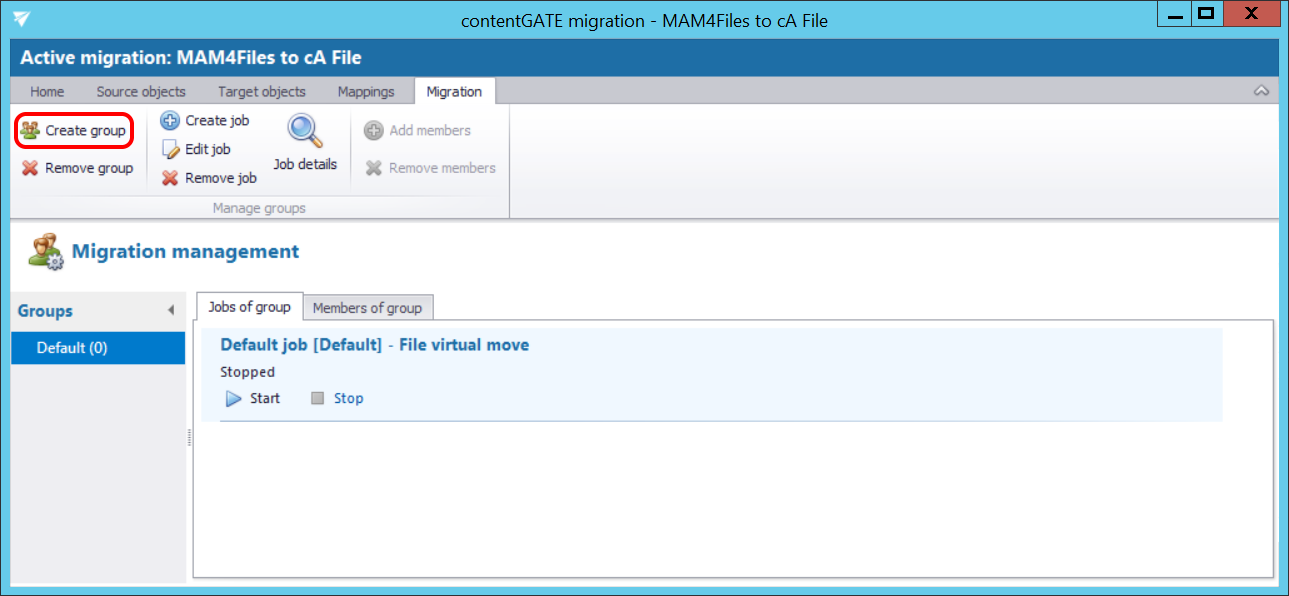Open Job details magnifier icon
This screenshot has height=596, width=1289.
pyautogui.click(x=304, y=132)
